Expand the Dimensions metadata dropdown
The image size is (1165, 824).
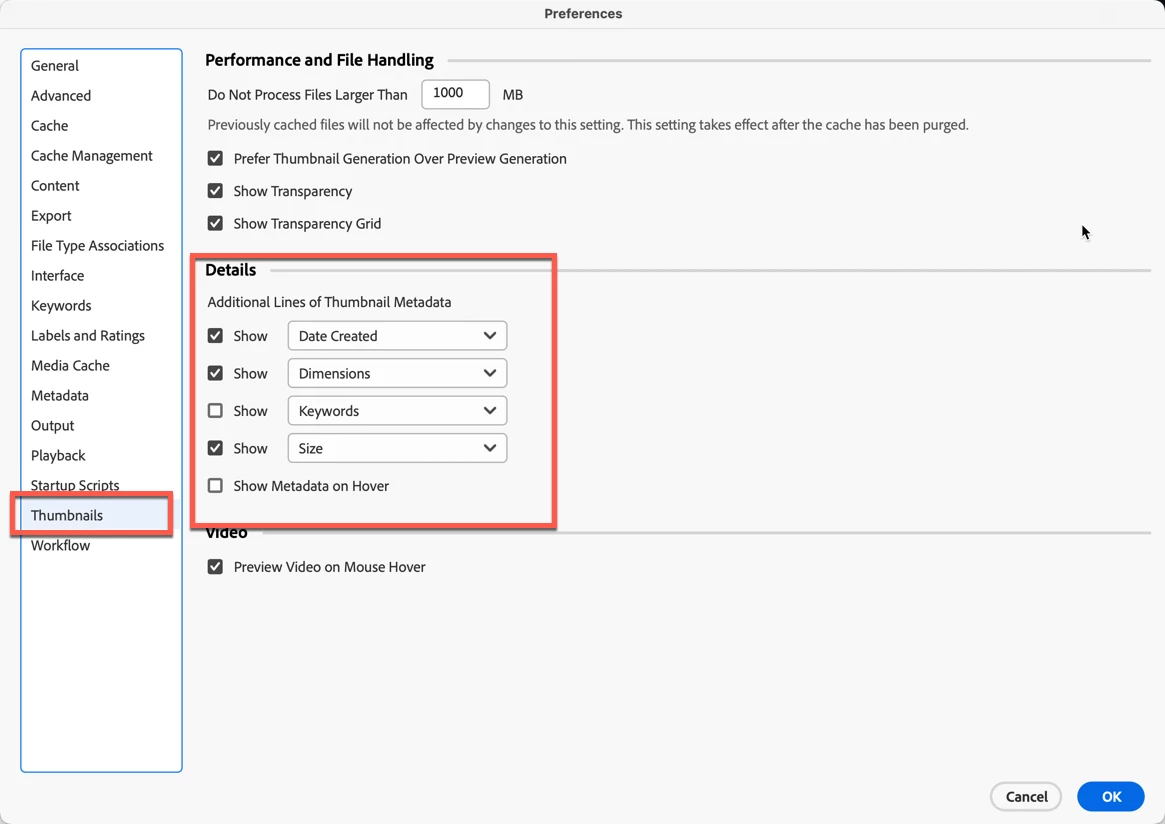pos(397,374)
